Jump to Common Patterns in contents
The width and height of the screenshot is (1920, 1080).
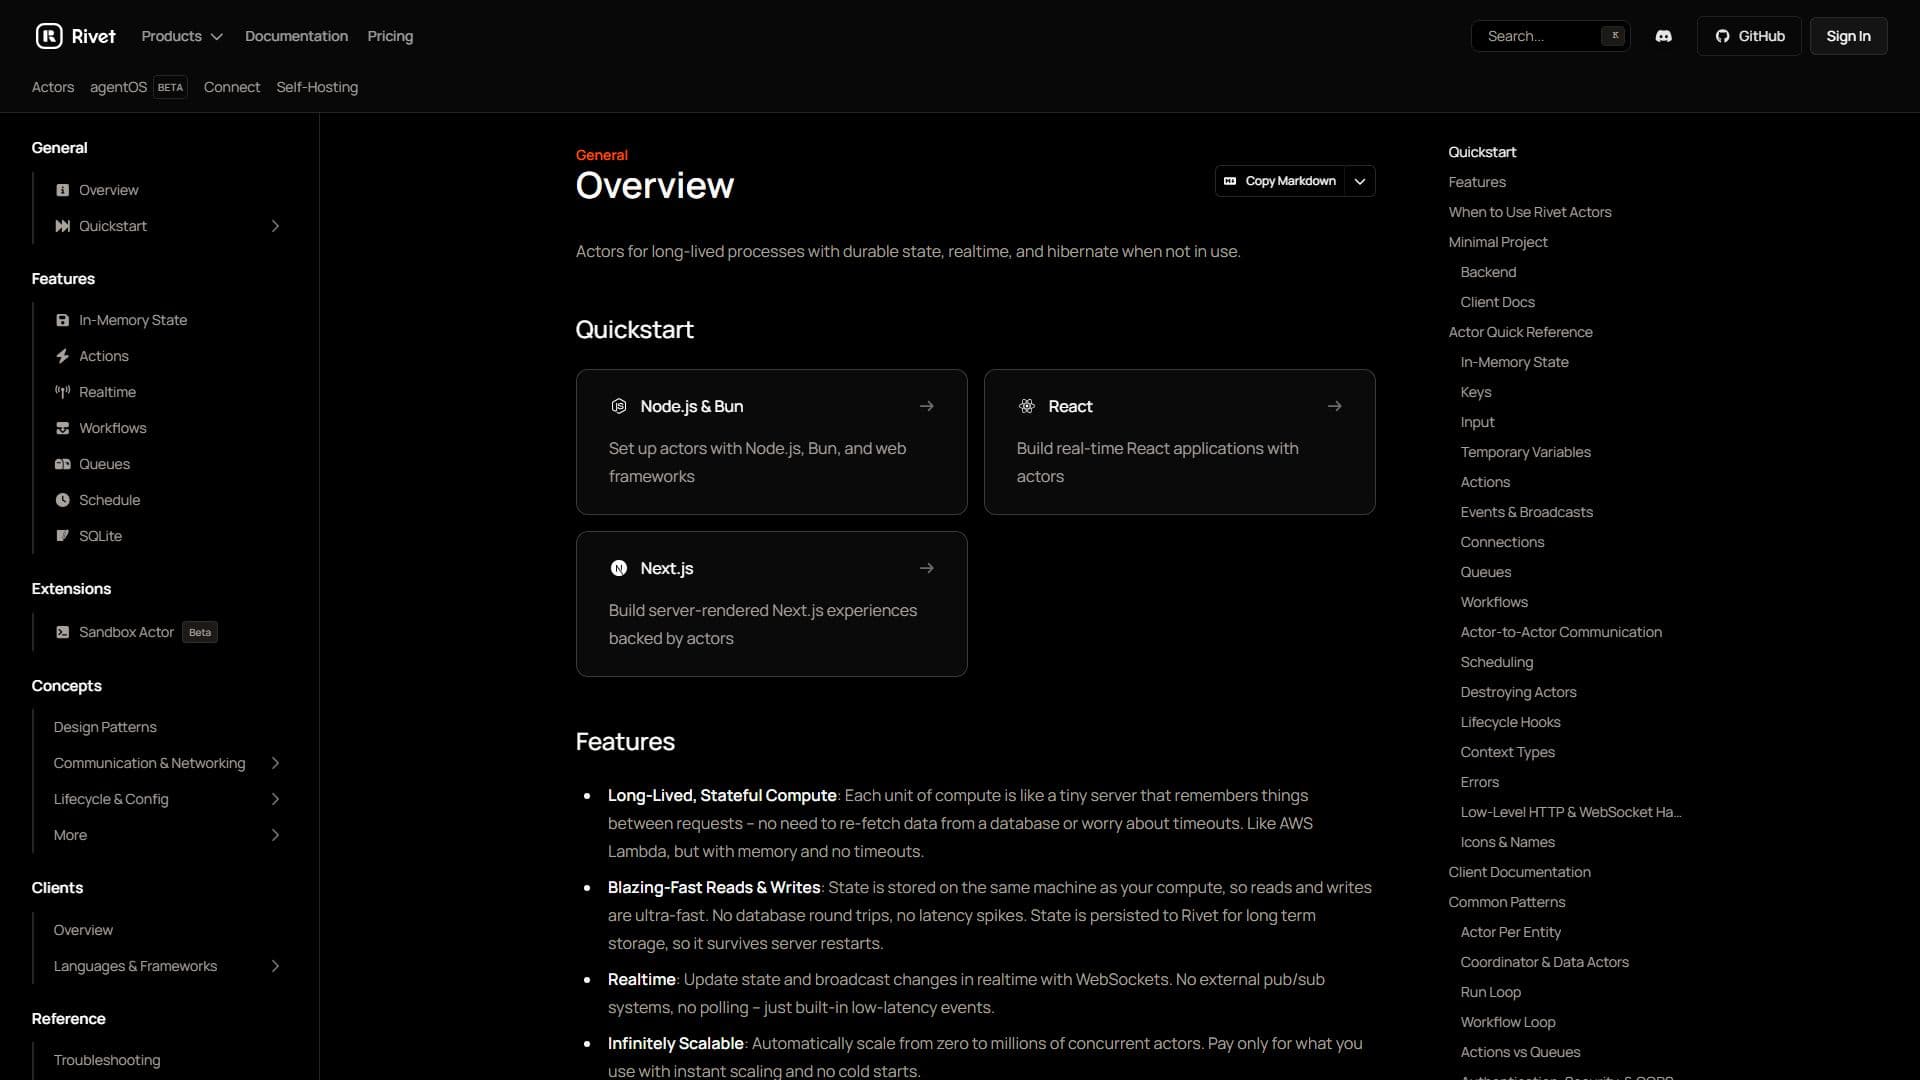click(1507, 902)
